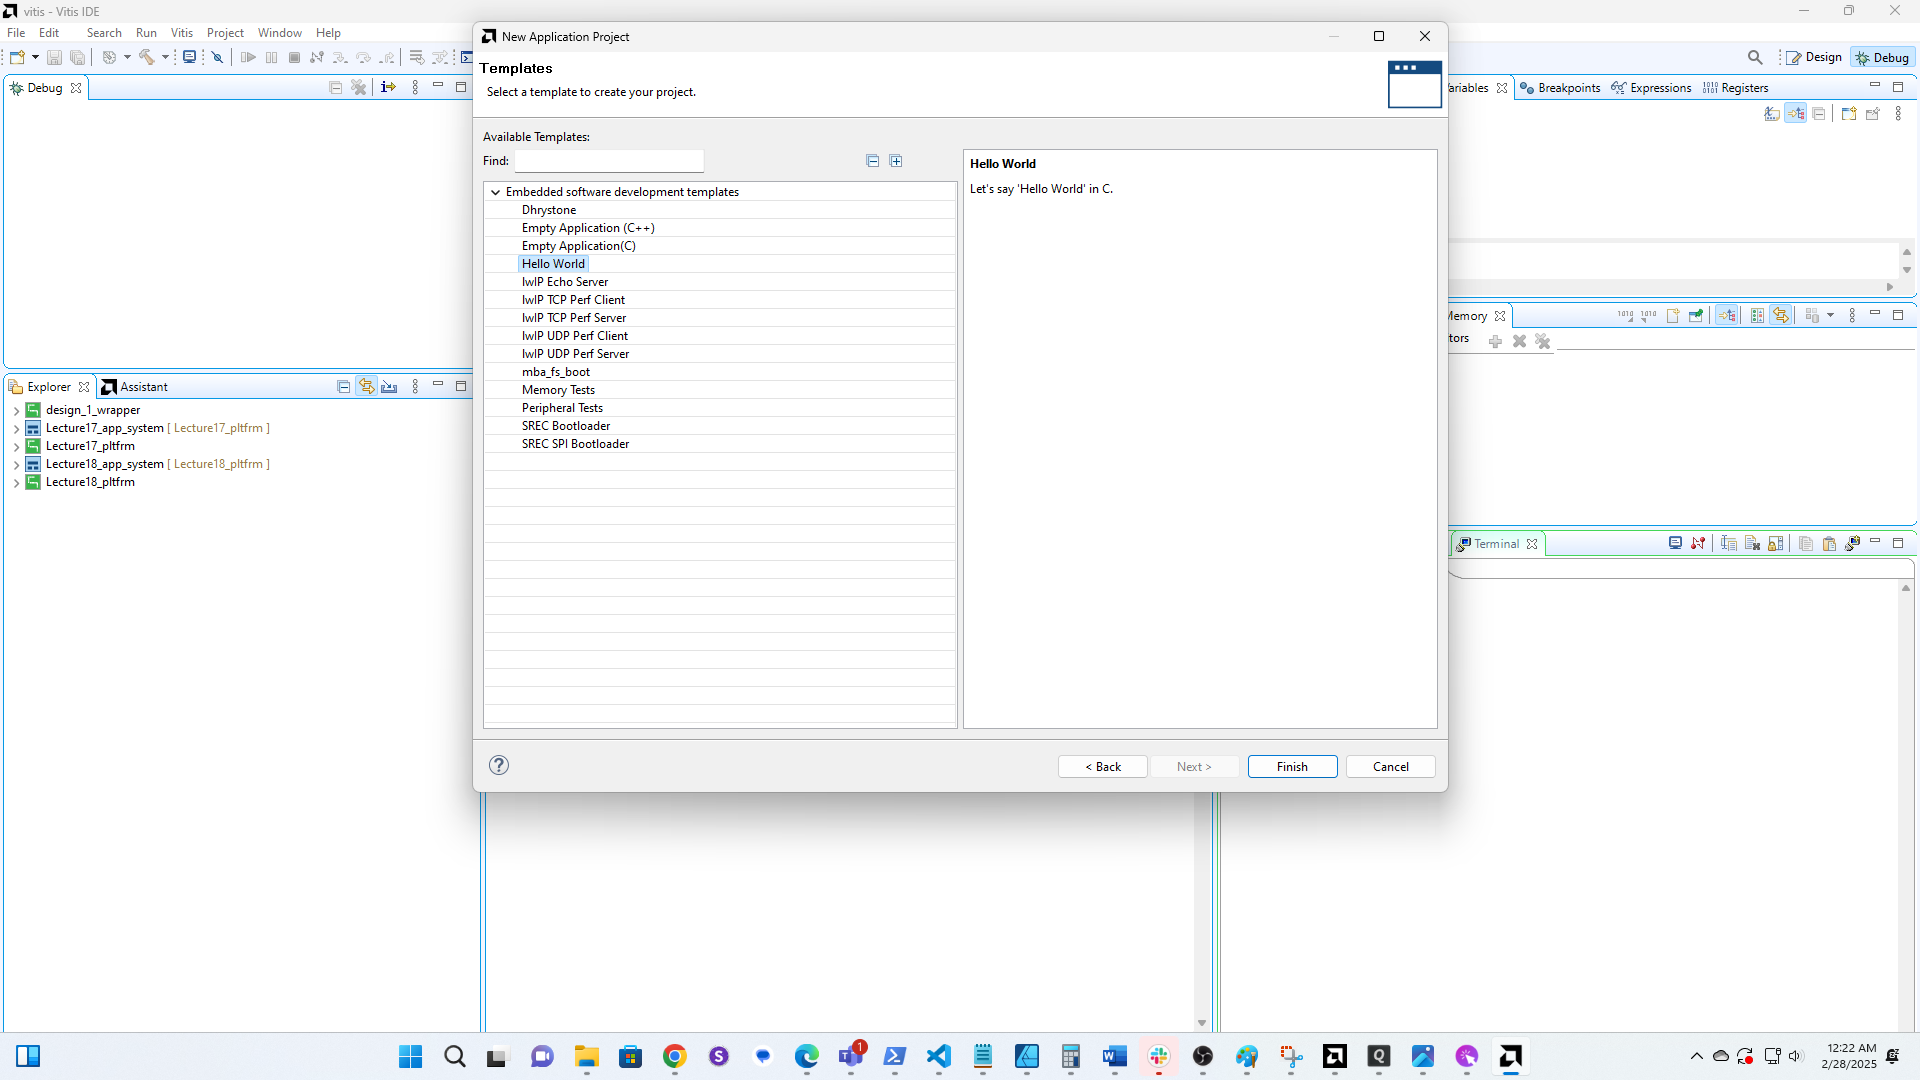Image resolution: width=1920 pixels, height=1080 pixels.
Task: Click the Resume (play) debug icon
Action: [249, 57]
